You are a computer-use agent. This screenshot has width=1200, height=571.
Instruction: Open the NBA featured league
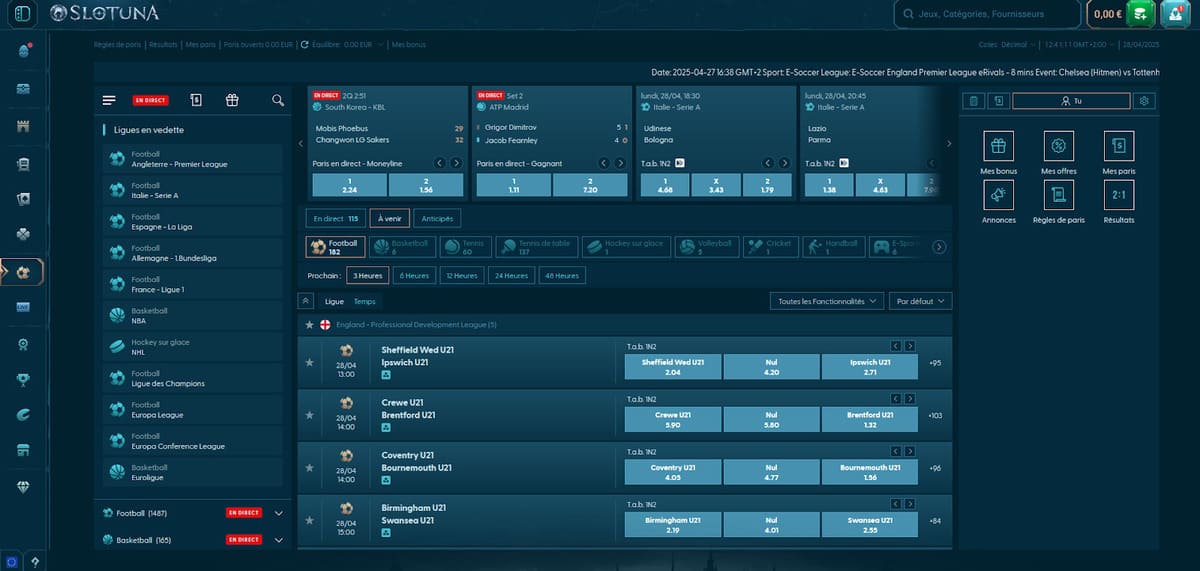193,316
